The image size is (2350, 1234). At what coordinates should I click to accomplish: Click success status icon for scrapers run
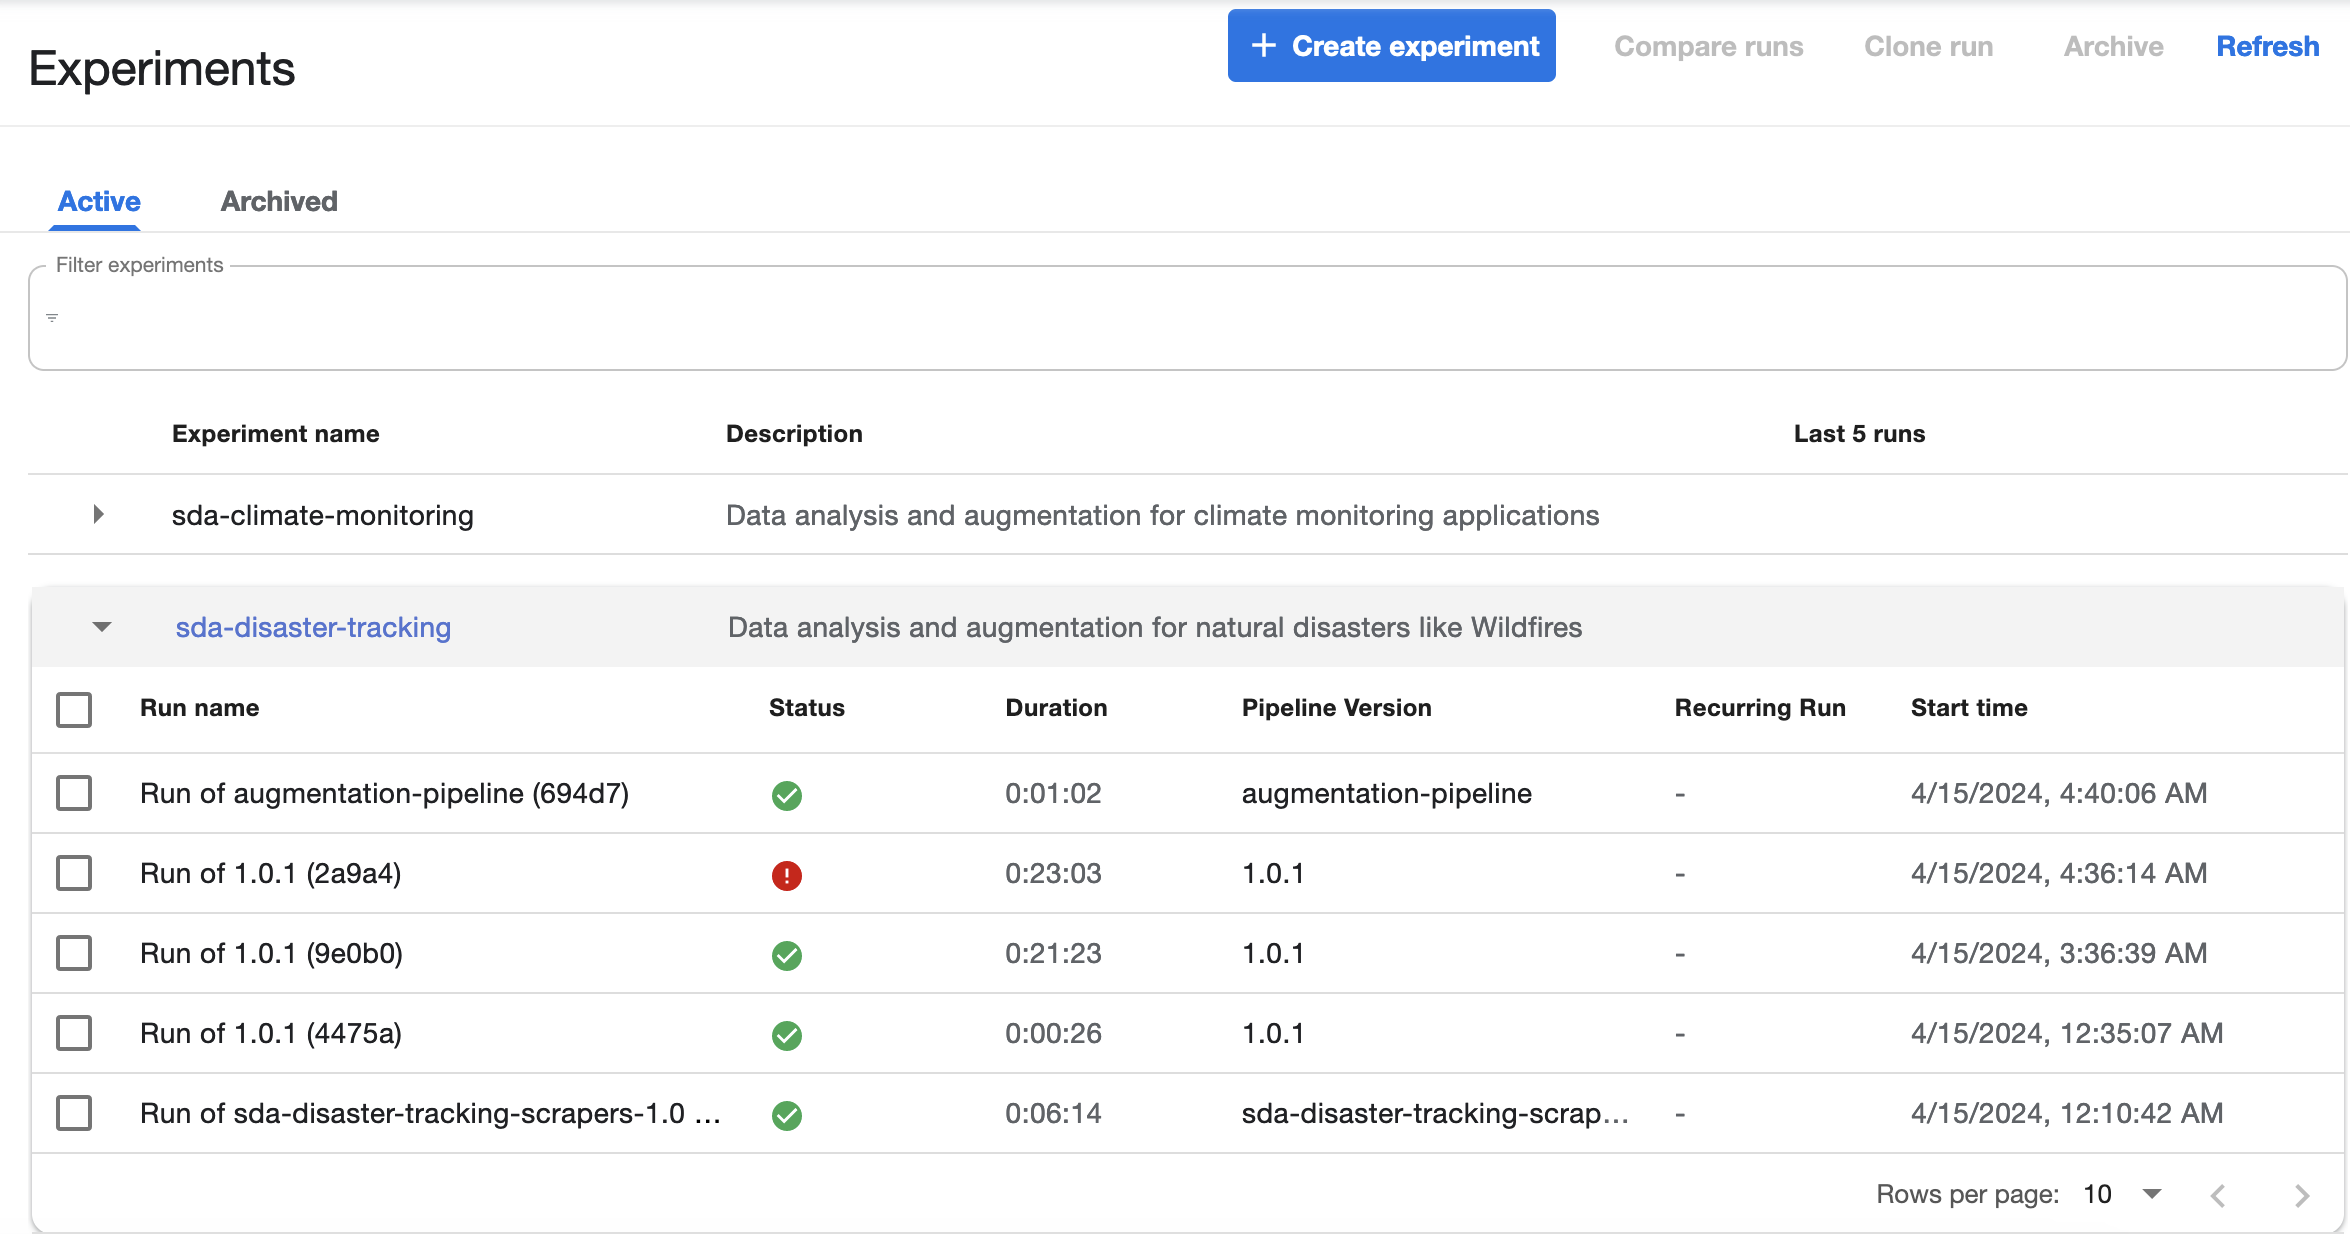(787, 1115)
